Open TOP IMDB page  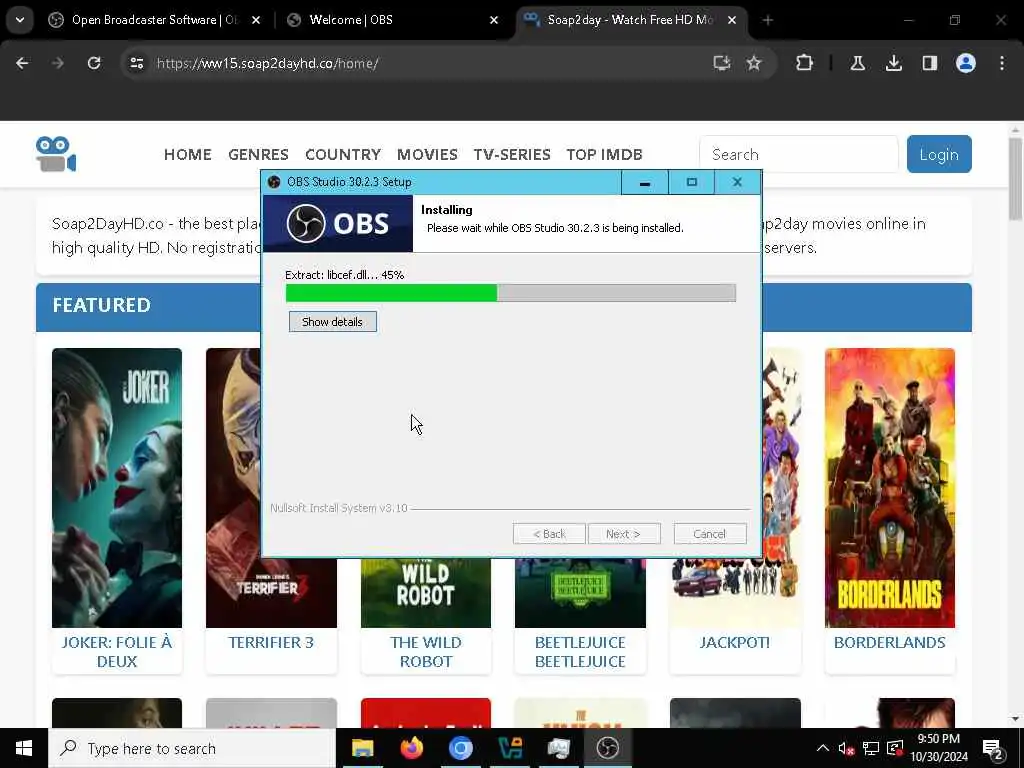coord(604,155)
